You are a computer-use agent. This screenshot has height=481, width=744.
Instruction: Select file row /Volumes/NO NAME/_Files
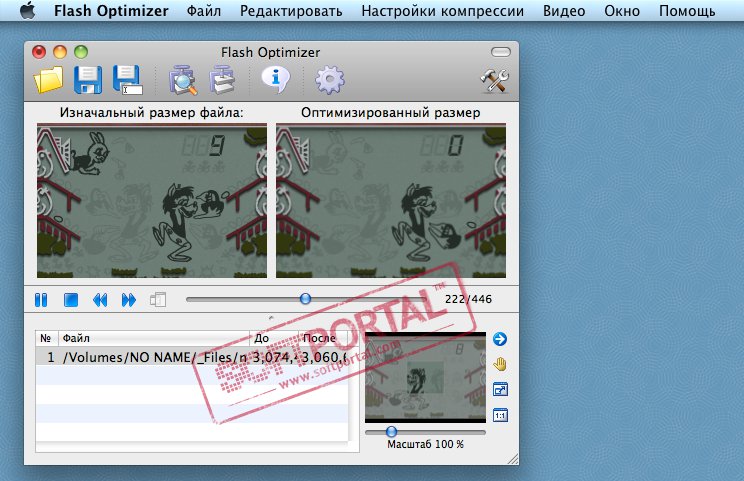(x=192, y=357)
